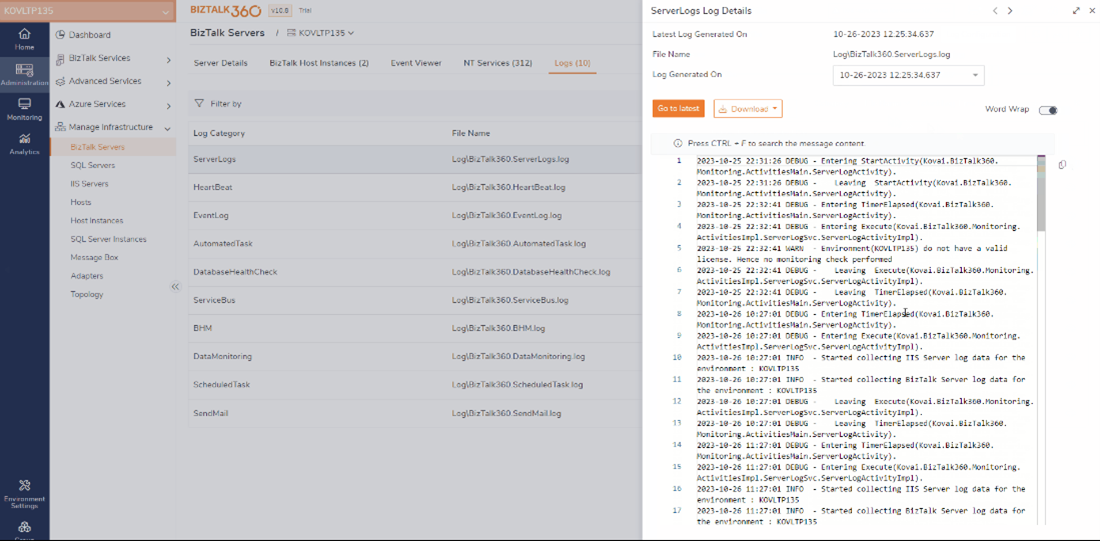This screenshot has width=1100, height=541.
Task: Switch to Server Details tab
Action: coord(220,63)
